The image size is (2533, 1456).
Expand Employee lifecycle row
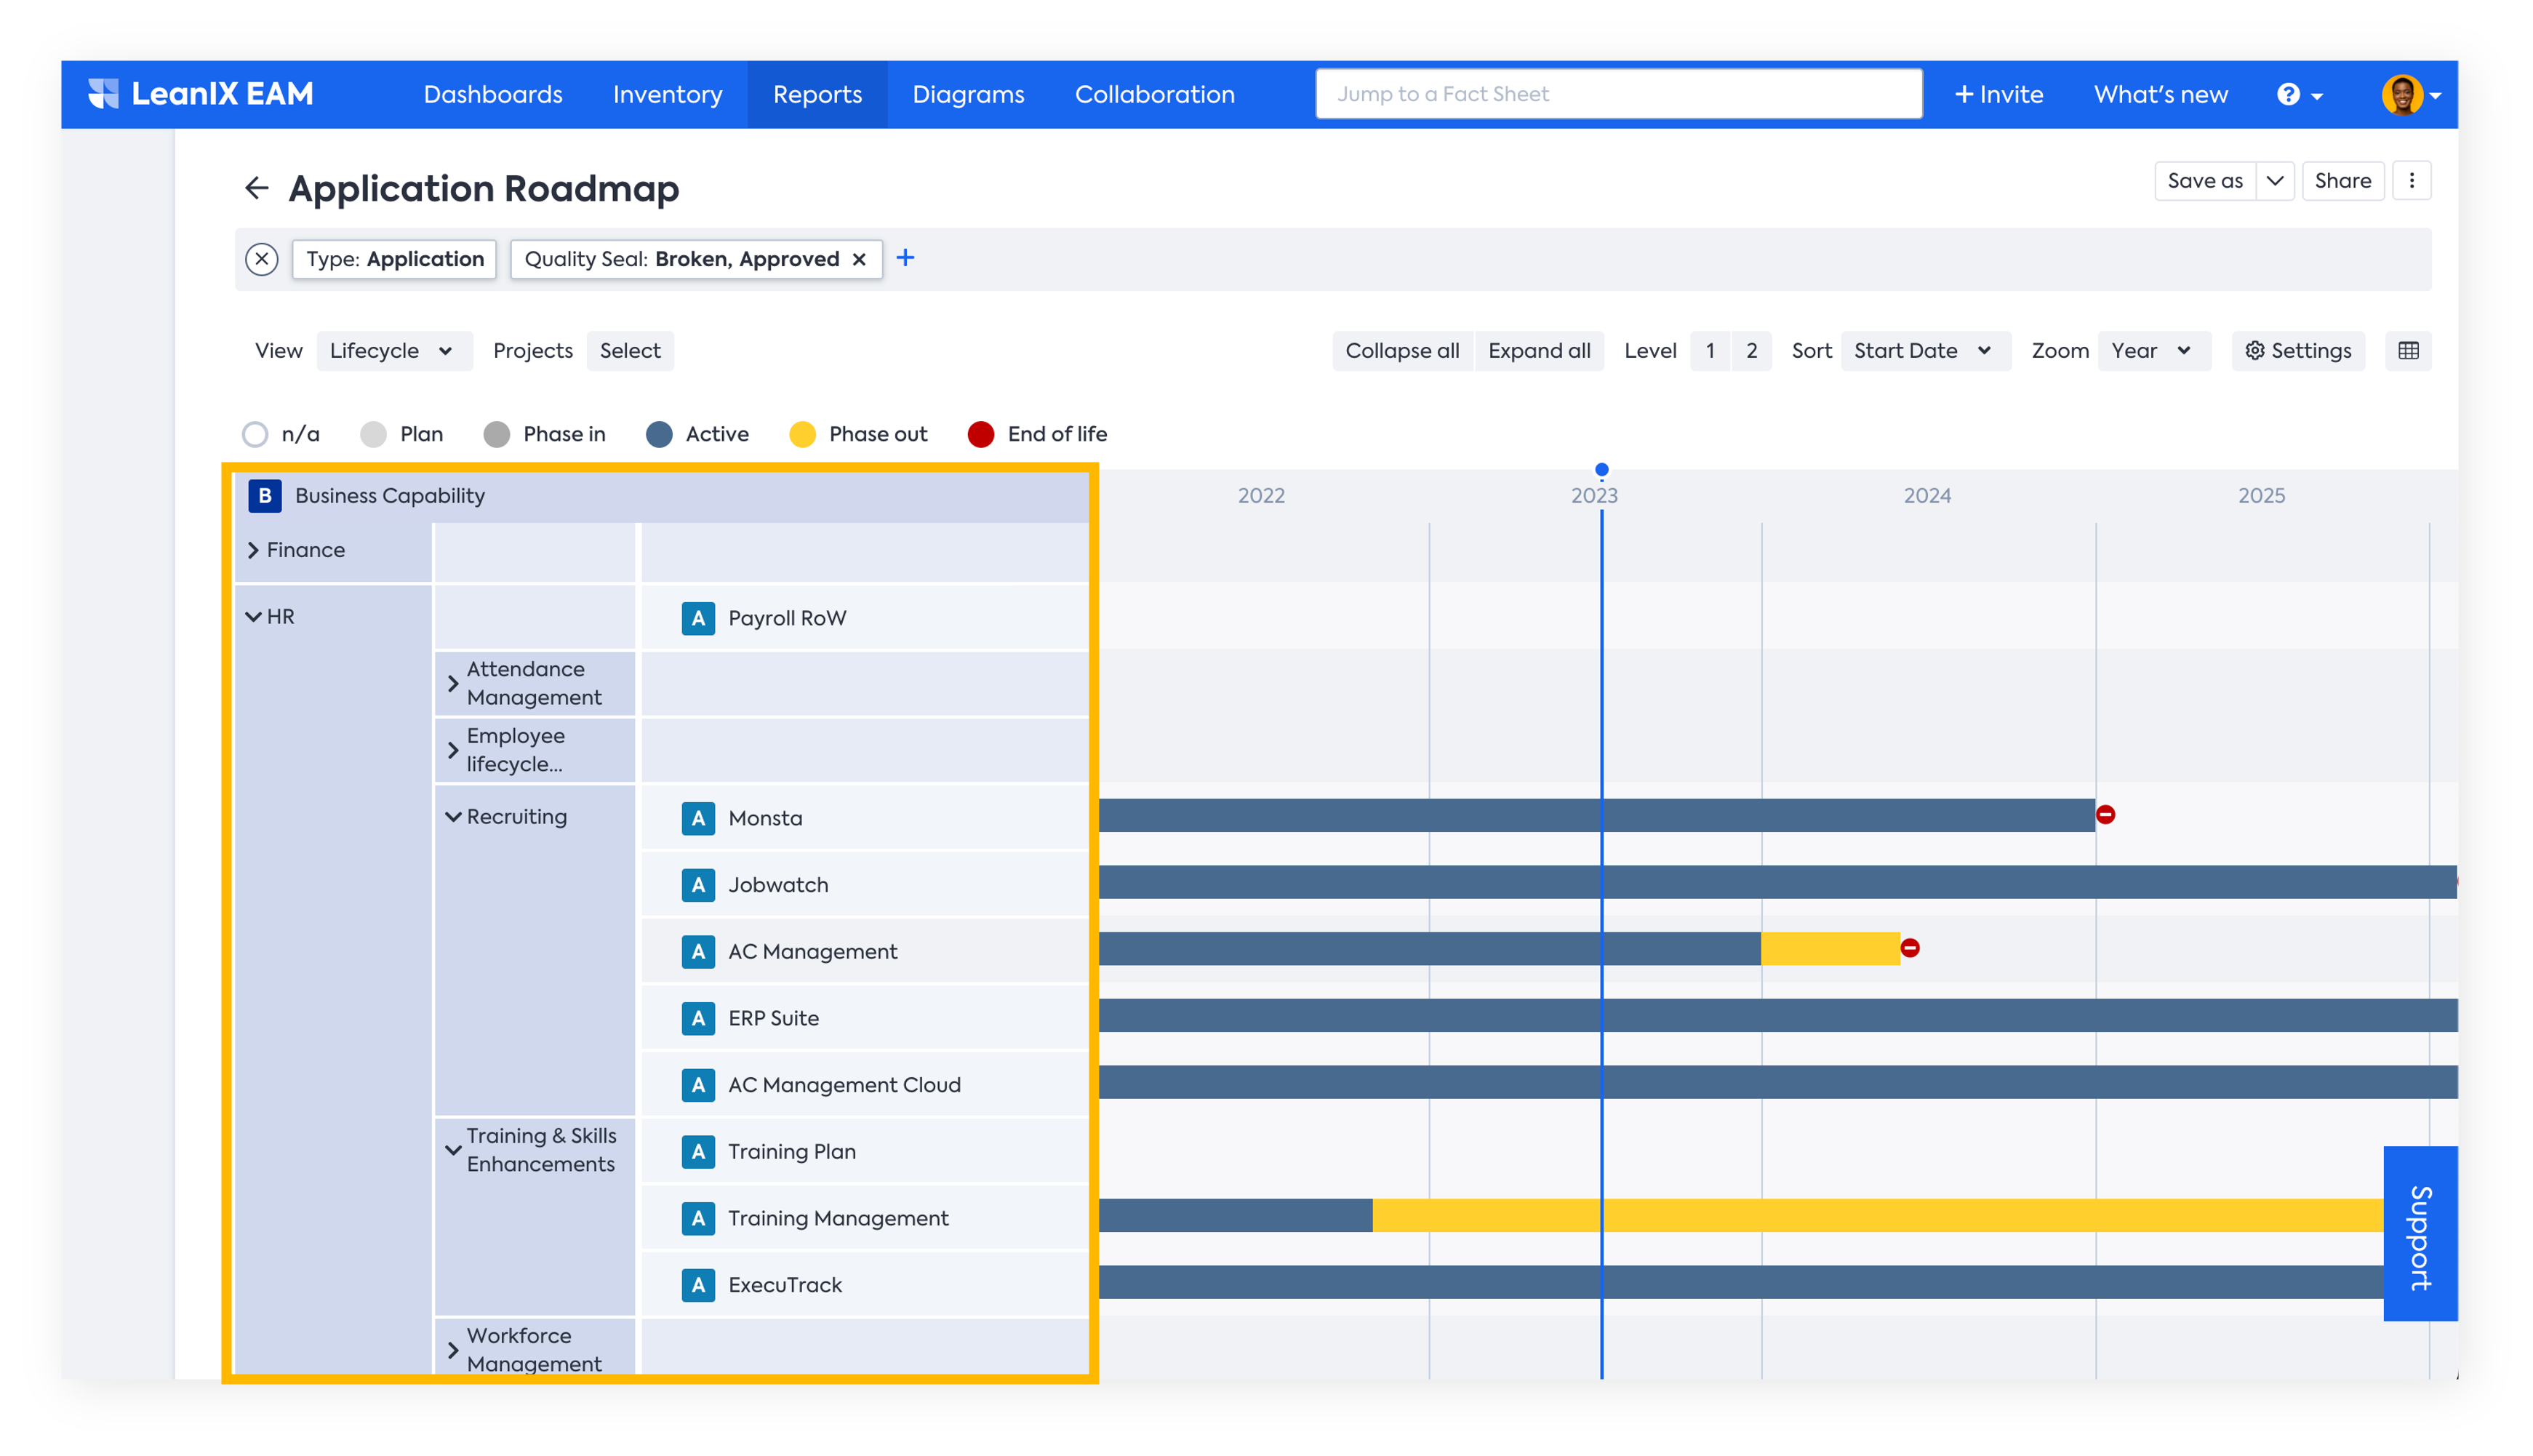[x=453, y=750]
